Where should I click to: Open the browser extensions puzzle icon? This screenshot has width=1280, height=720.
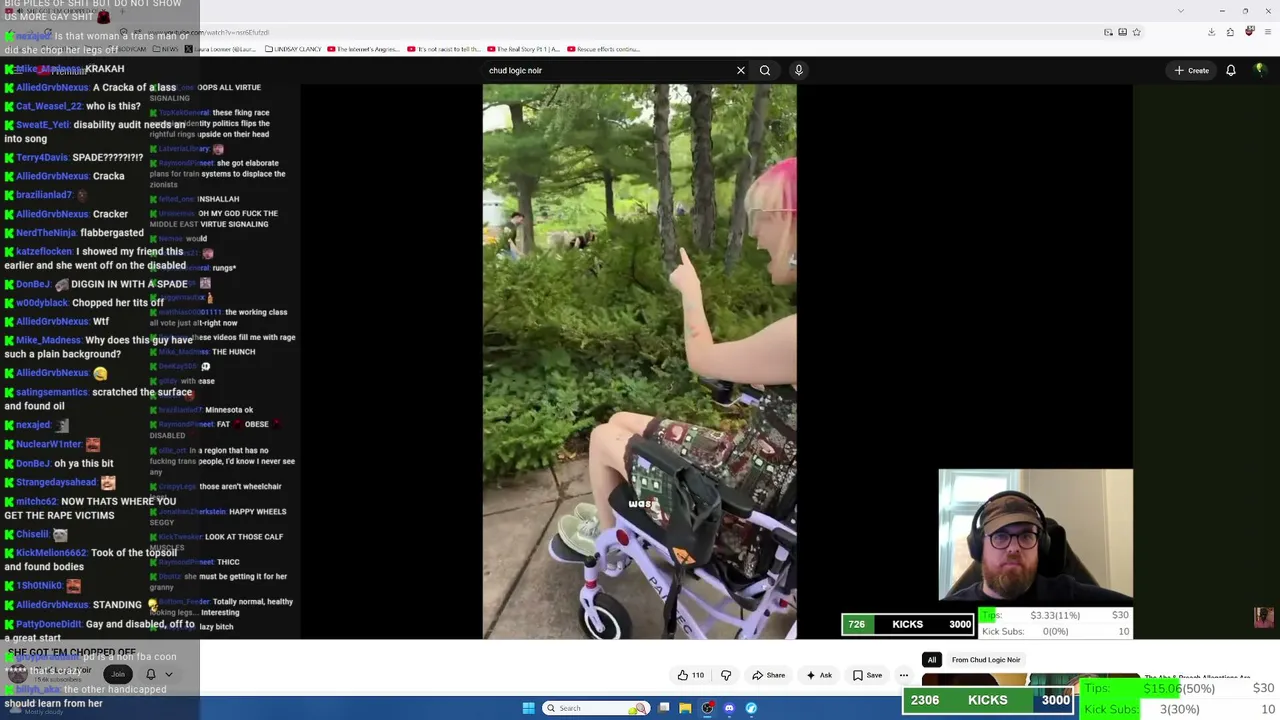click(x=1230, y=32)
